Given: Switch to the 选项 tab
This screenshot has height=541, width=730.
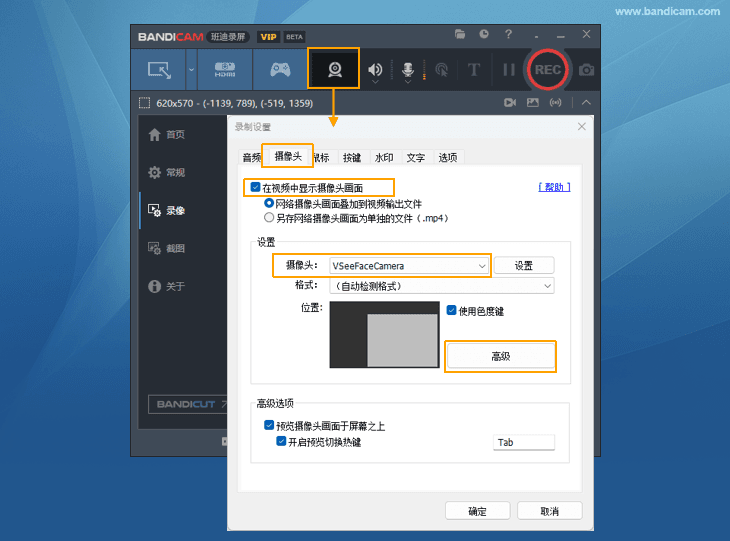Looking at the screenshot, I should [x=448, y=157].
